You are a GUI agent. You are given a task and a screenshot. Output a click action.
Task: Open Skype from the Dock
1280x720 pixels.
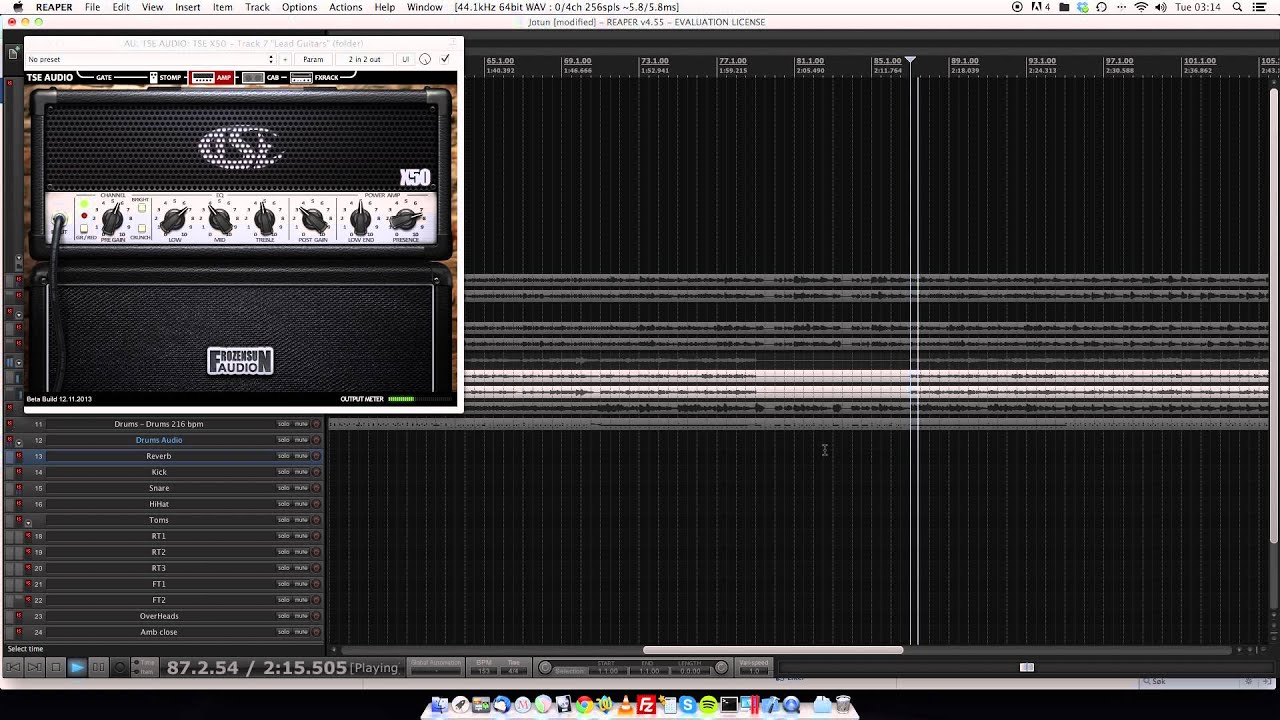[688, 706]
